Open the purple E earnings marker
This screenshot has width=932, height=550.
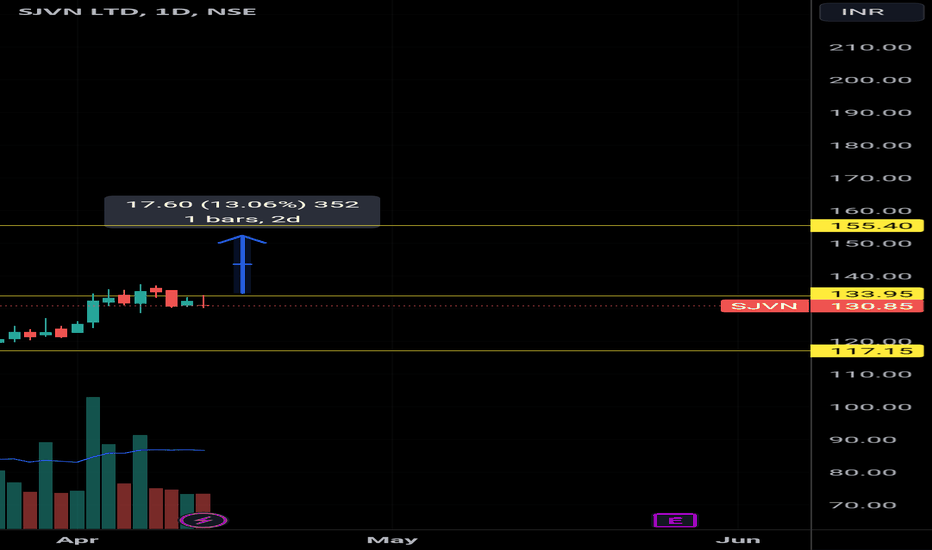click(675, 521)
